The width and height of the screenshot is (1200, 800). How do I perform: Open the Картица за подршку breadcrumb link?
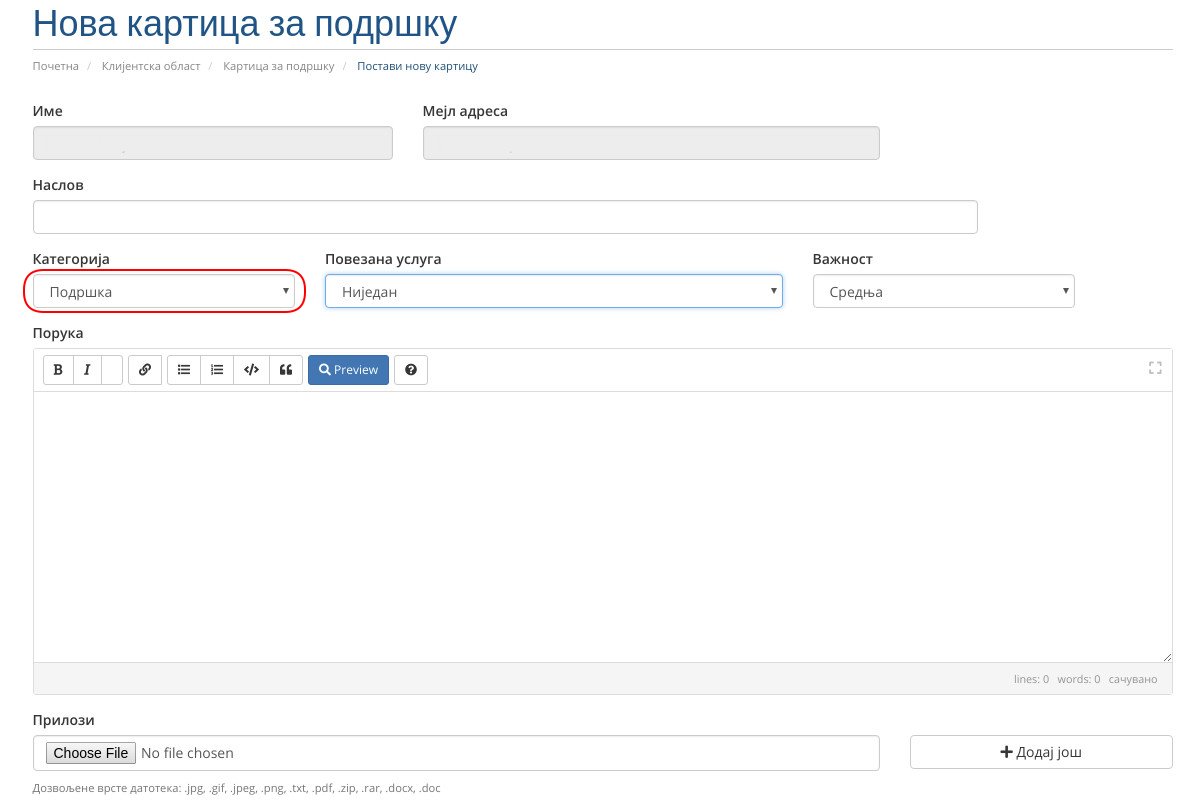(279, 66)
